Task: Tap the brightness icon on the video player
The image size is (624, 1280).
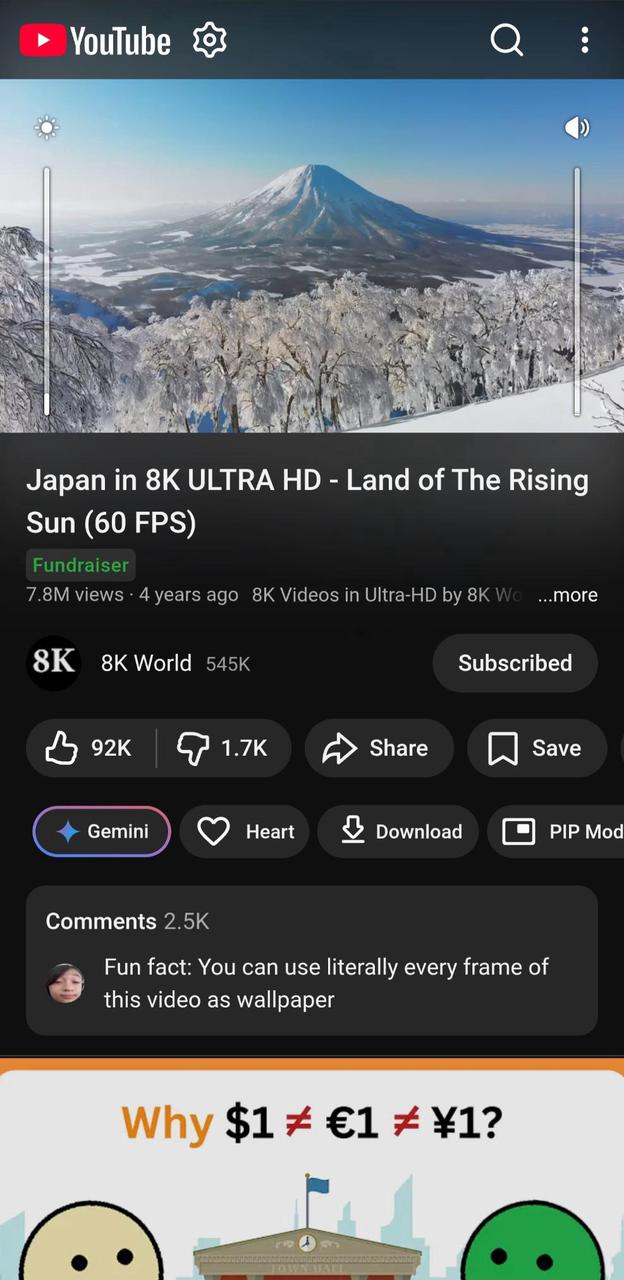Action: (47, 127)
